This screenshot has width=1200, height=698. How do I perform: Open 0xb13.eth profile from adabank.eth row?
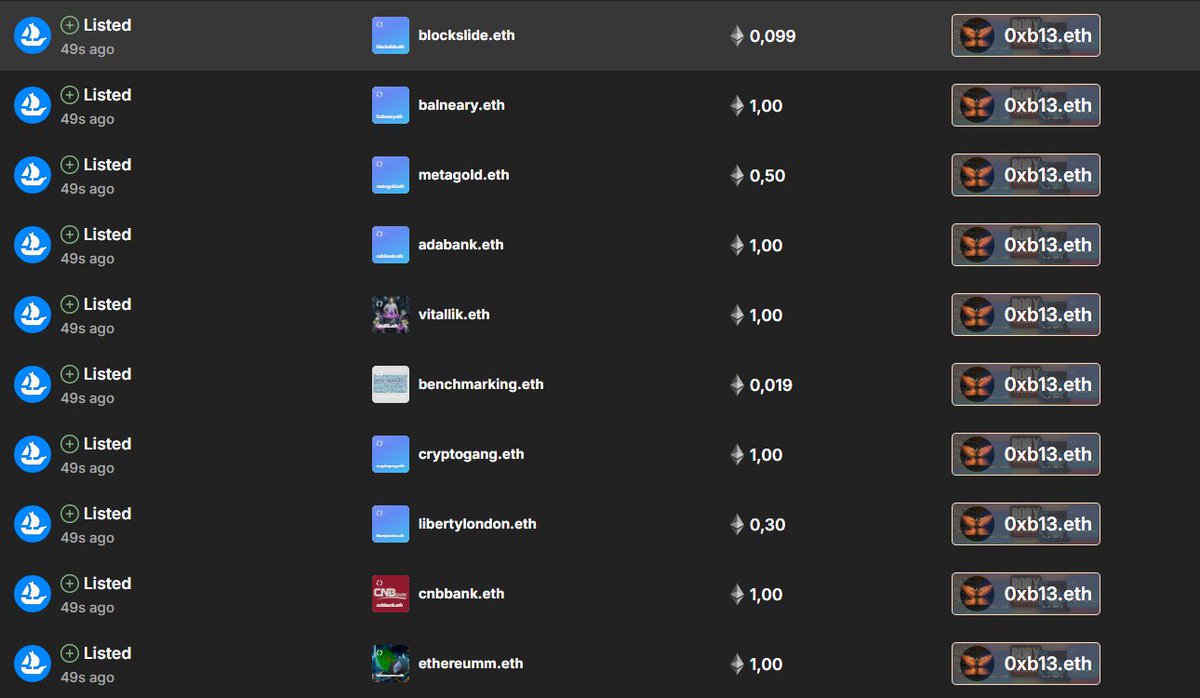click(x=1026, y=245)
